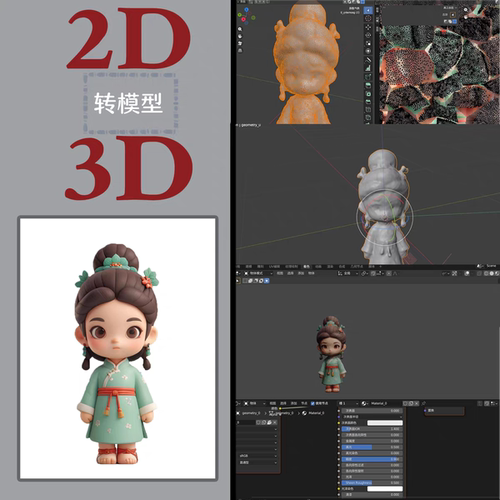
Task: Toggle camera view icon in top-left viewport
Action: tap(240, 43)
